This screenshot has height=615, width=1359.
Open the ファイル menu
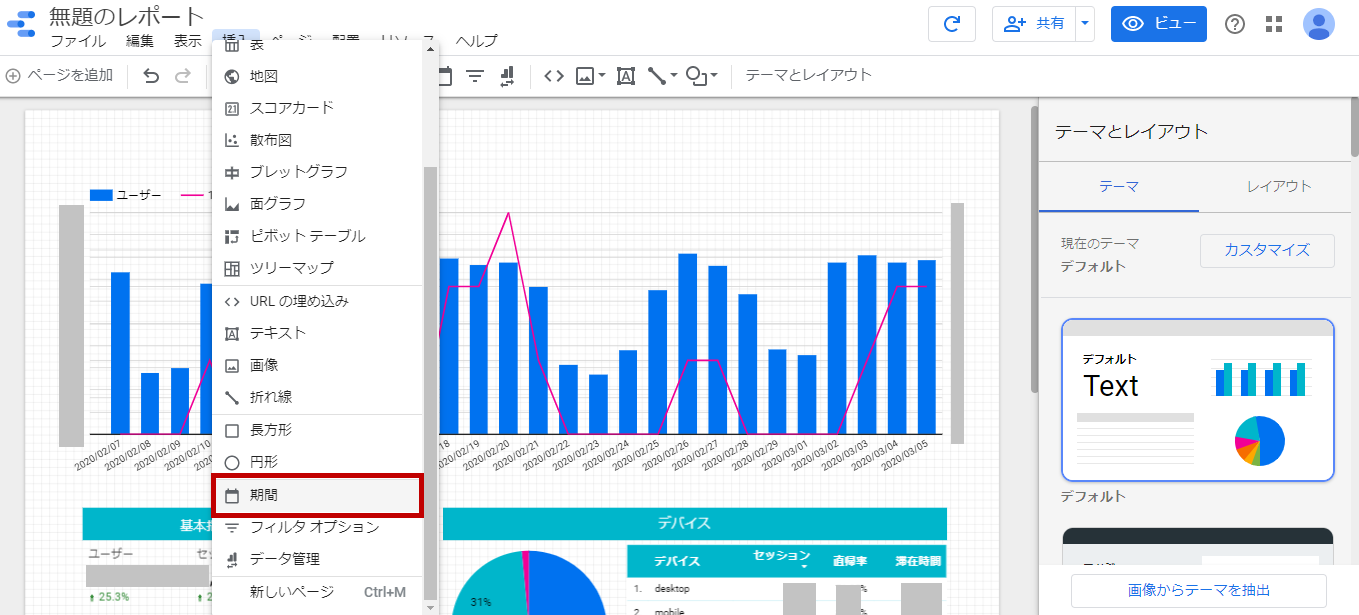click(x=78, y=41)
